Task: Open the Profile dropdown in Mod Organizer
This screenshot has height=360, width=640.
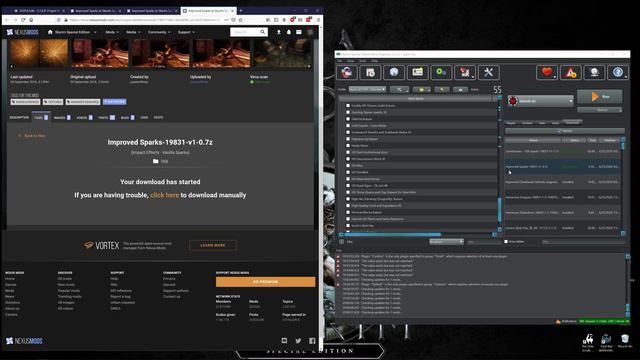Action: [x=367, y=89]
